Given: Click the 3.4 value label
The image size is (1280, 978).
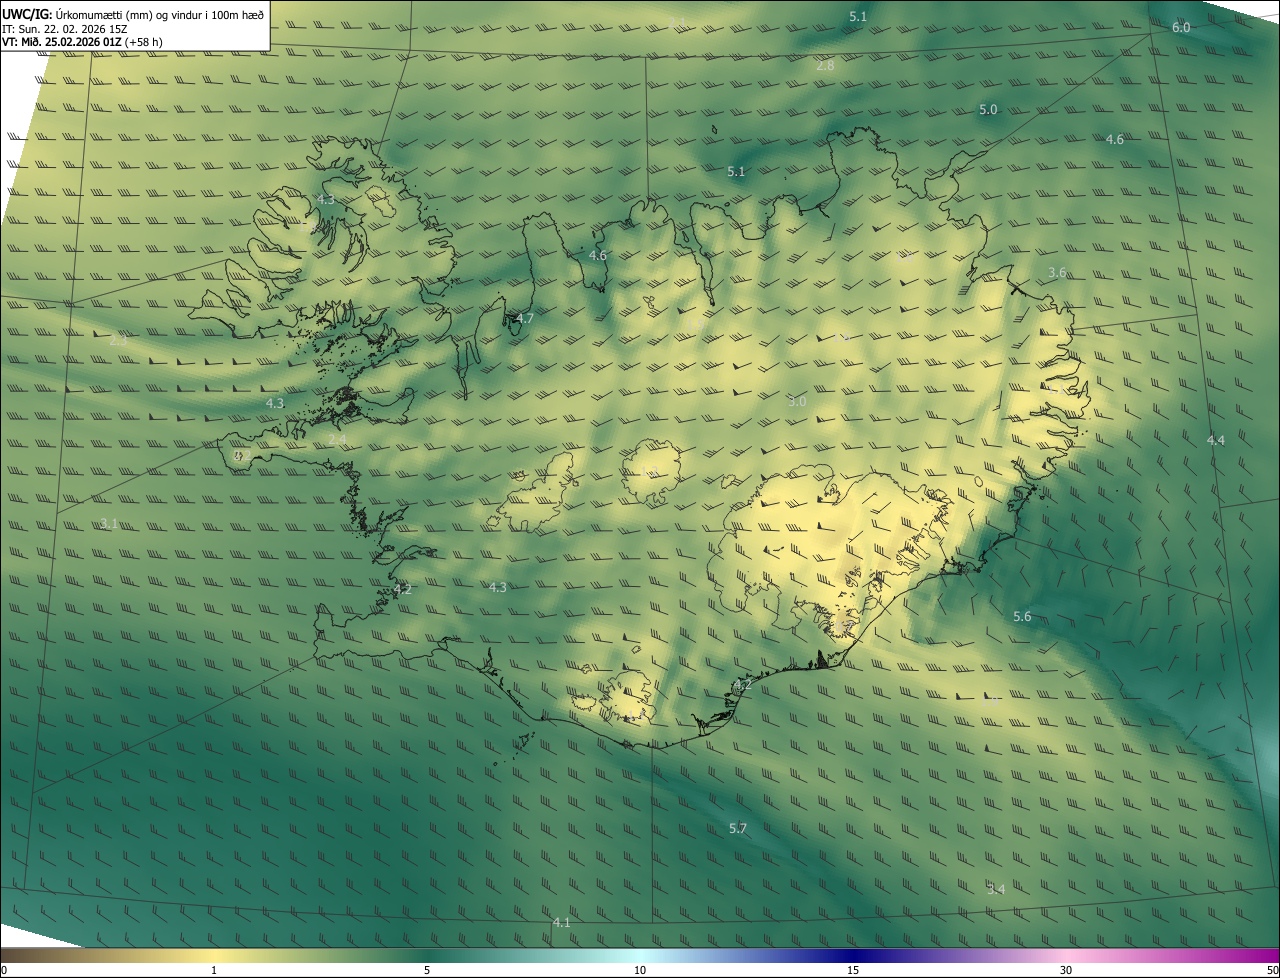Looking at the screenshot, I should (995, 889).
